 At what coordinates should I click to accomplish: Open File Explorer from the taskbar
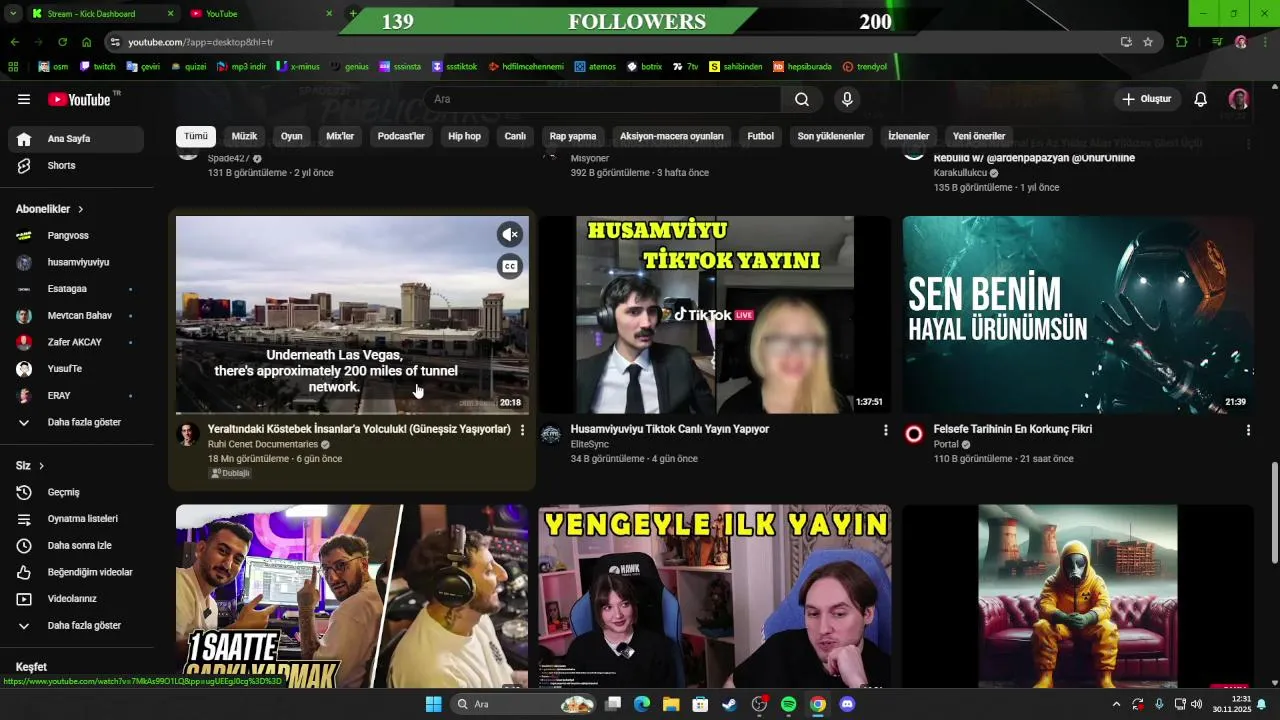tap(671, 704)
